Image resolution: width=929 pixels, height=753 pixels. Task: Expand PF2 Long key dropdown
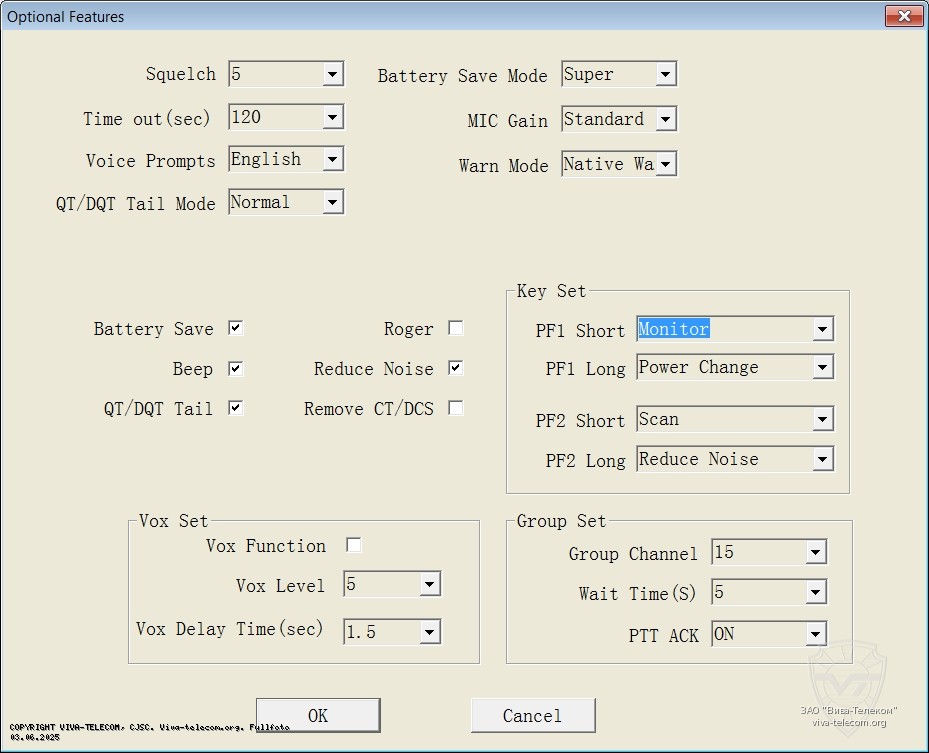(x=822, y=460)
